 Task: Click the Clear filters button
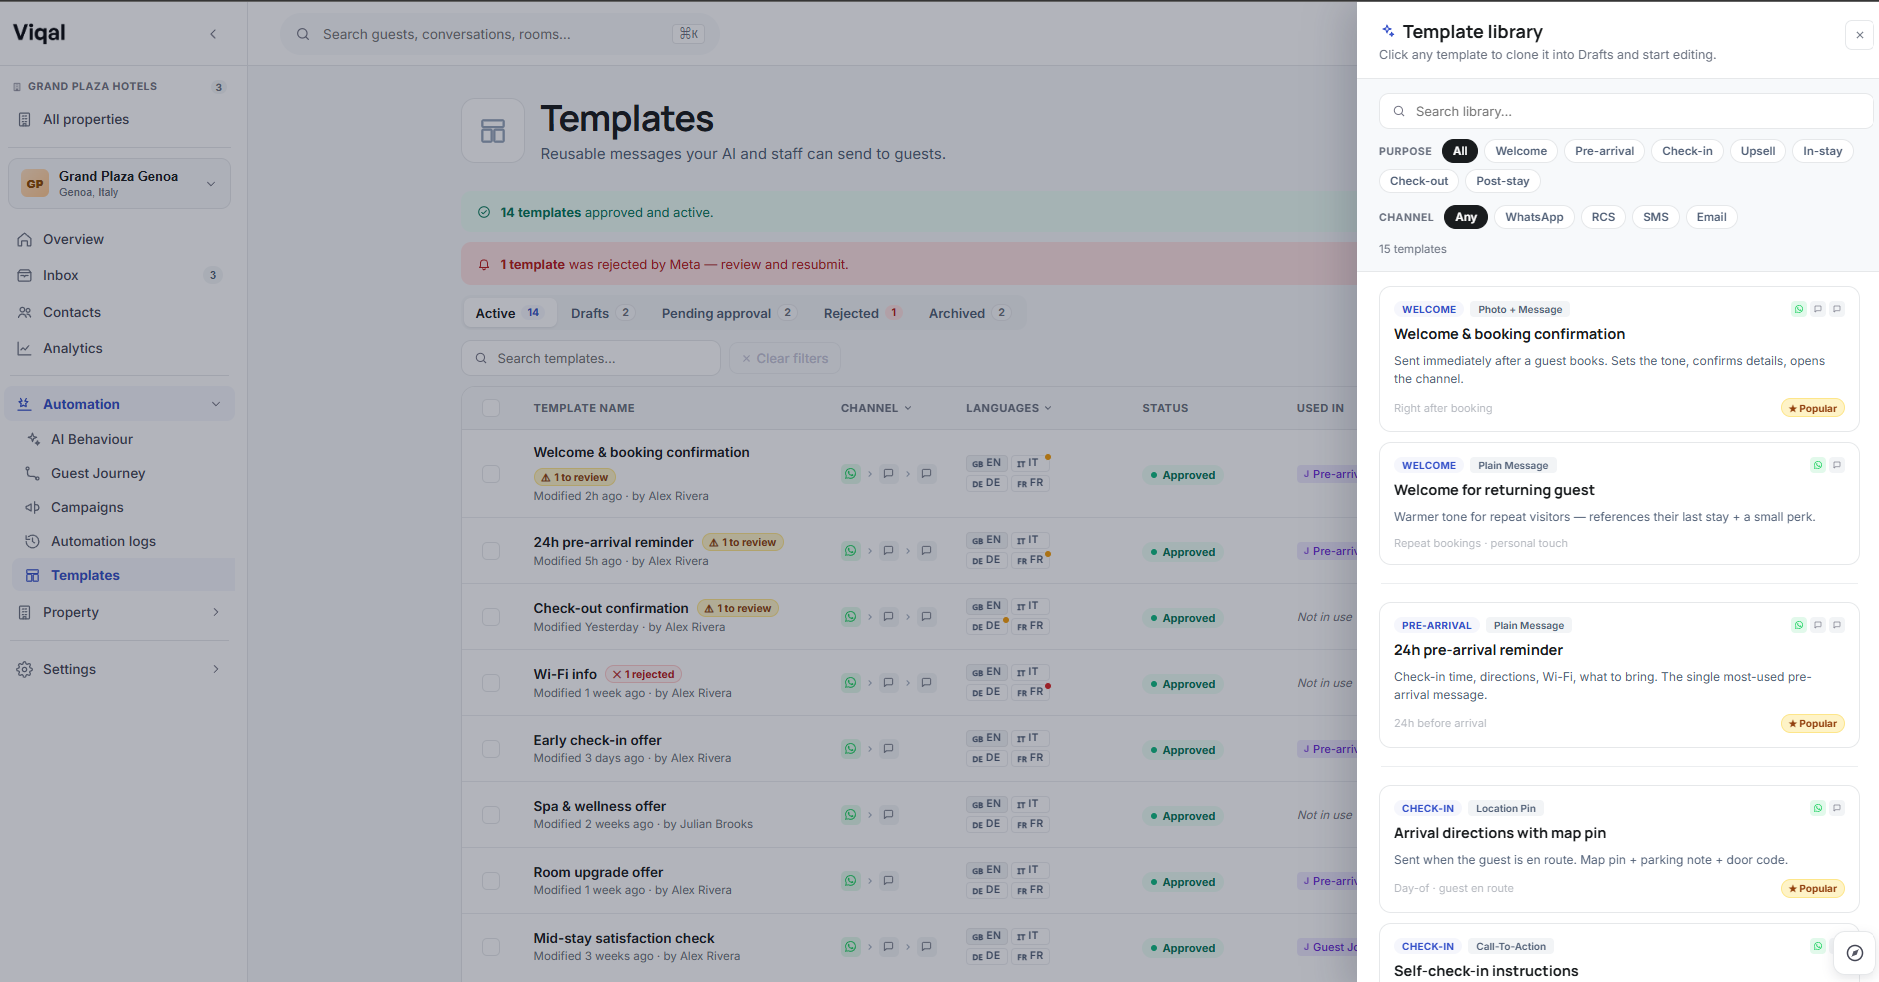[785, 359]
